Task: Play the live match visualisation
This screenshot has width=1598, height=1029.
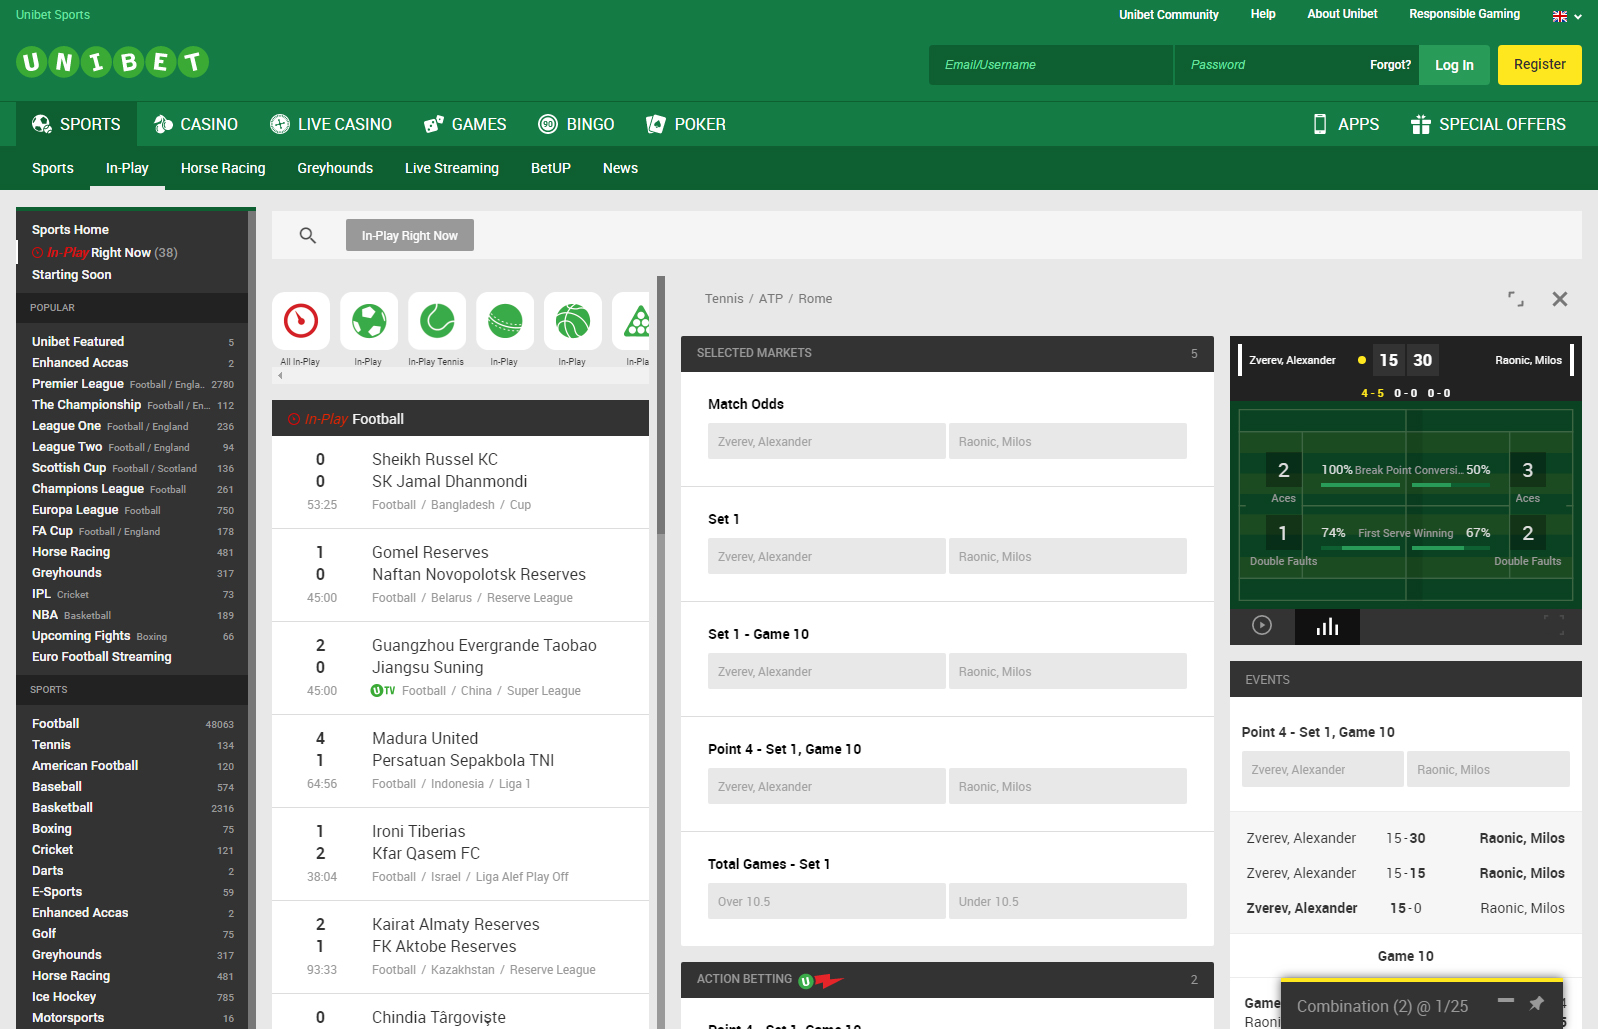Action: (x=1262, y=626)
